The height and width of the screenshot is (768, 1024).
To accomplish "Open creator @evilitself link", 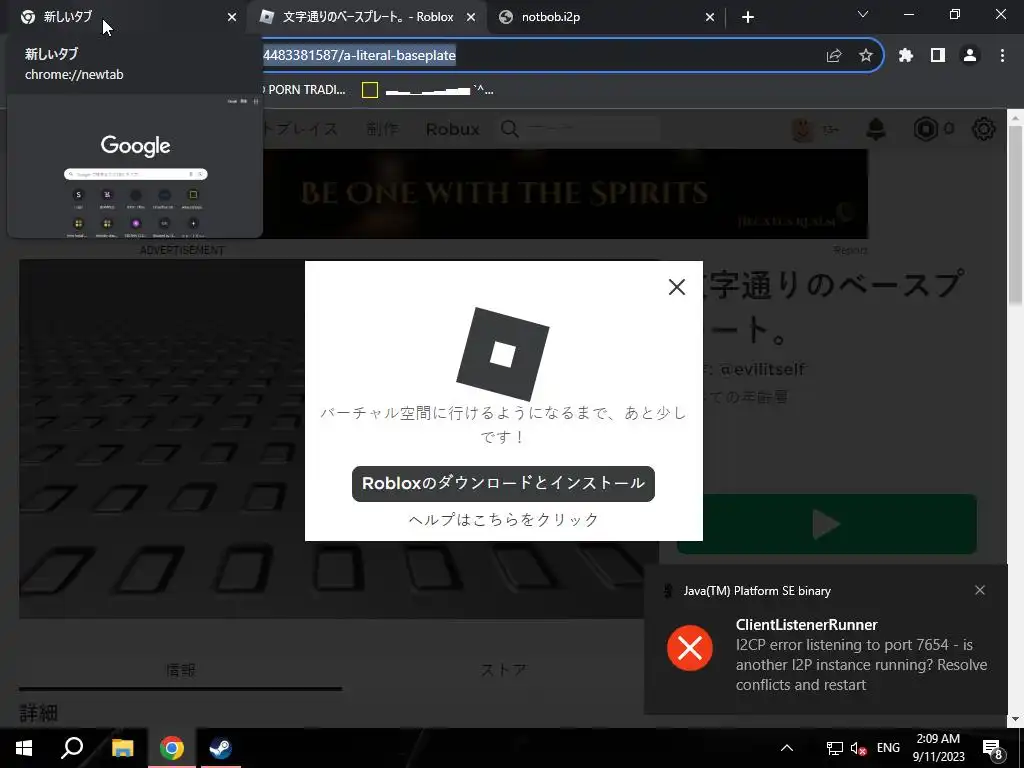I will click(762, 370).
